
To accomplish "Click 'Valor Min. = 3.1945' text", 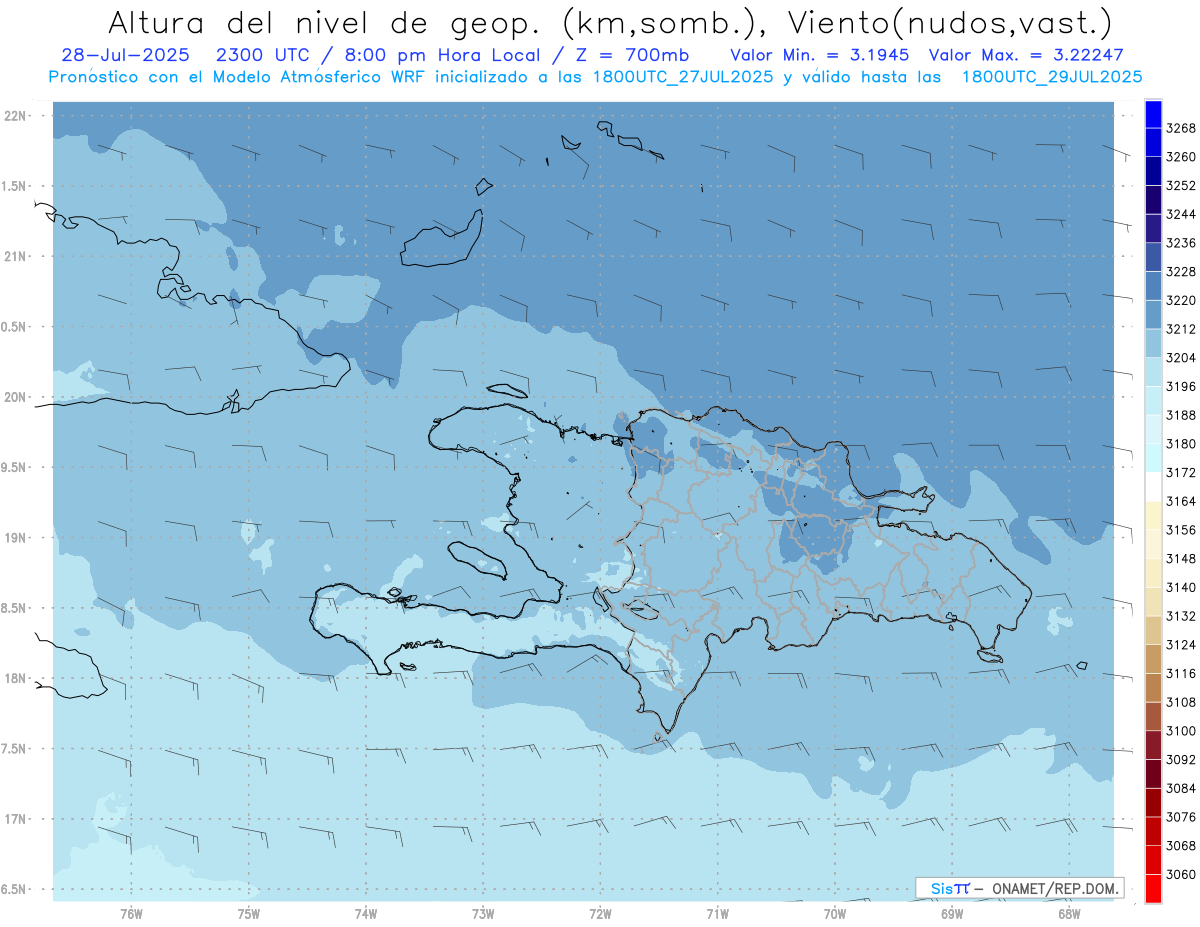I will 820,55.
